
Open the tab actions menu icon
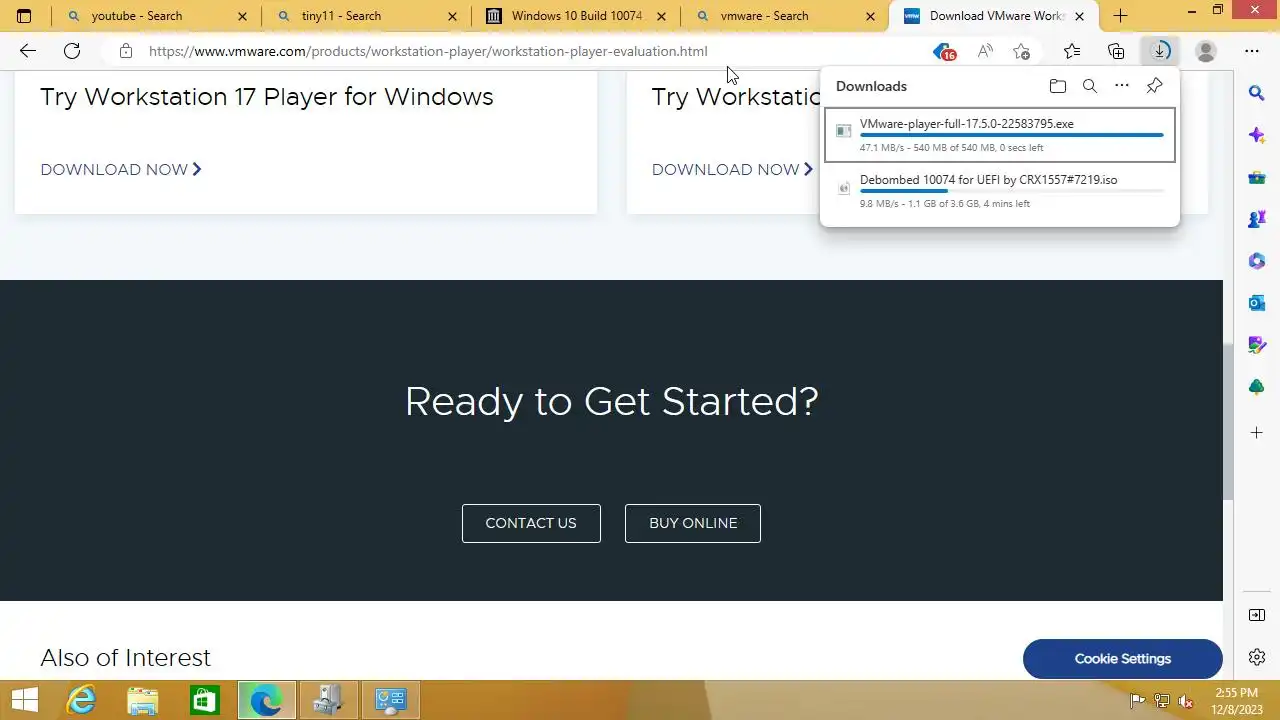pos(24,16)
